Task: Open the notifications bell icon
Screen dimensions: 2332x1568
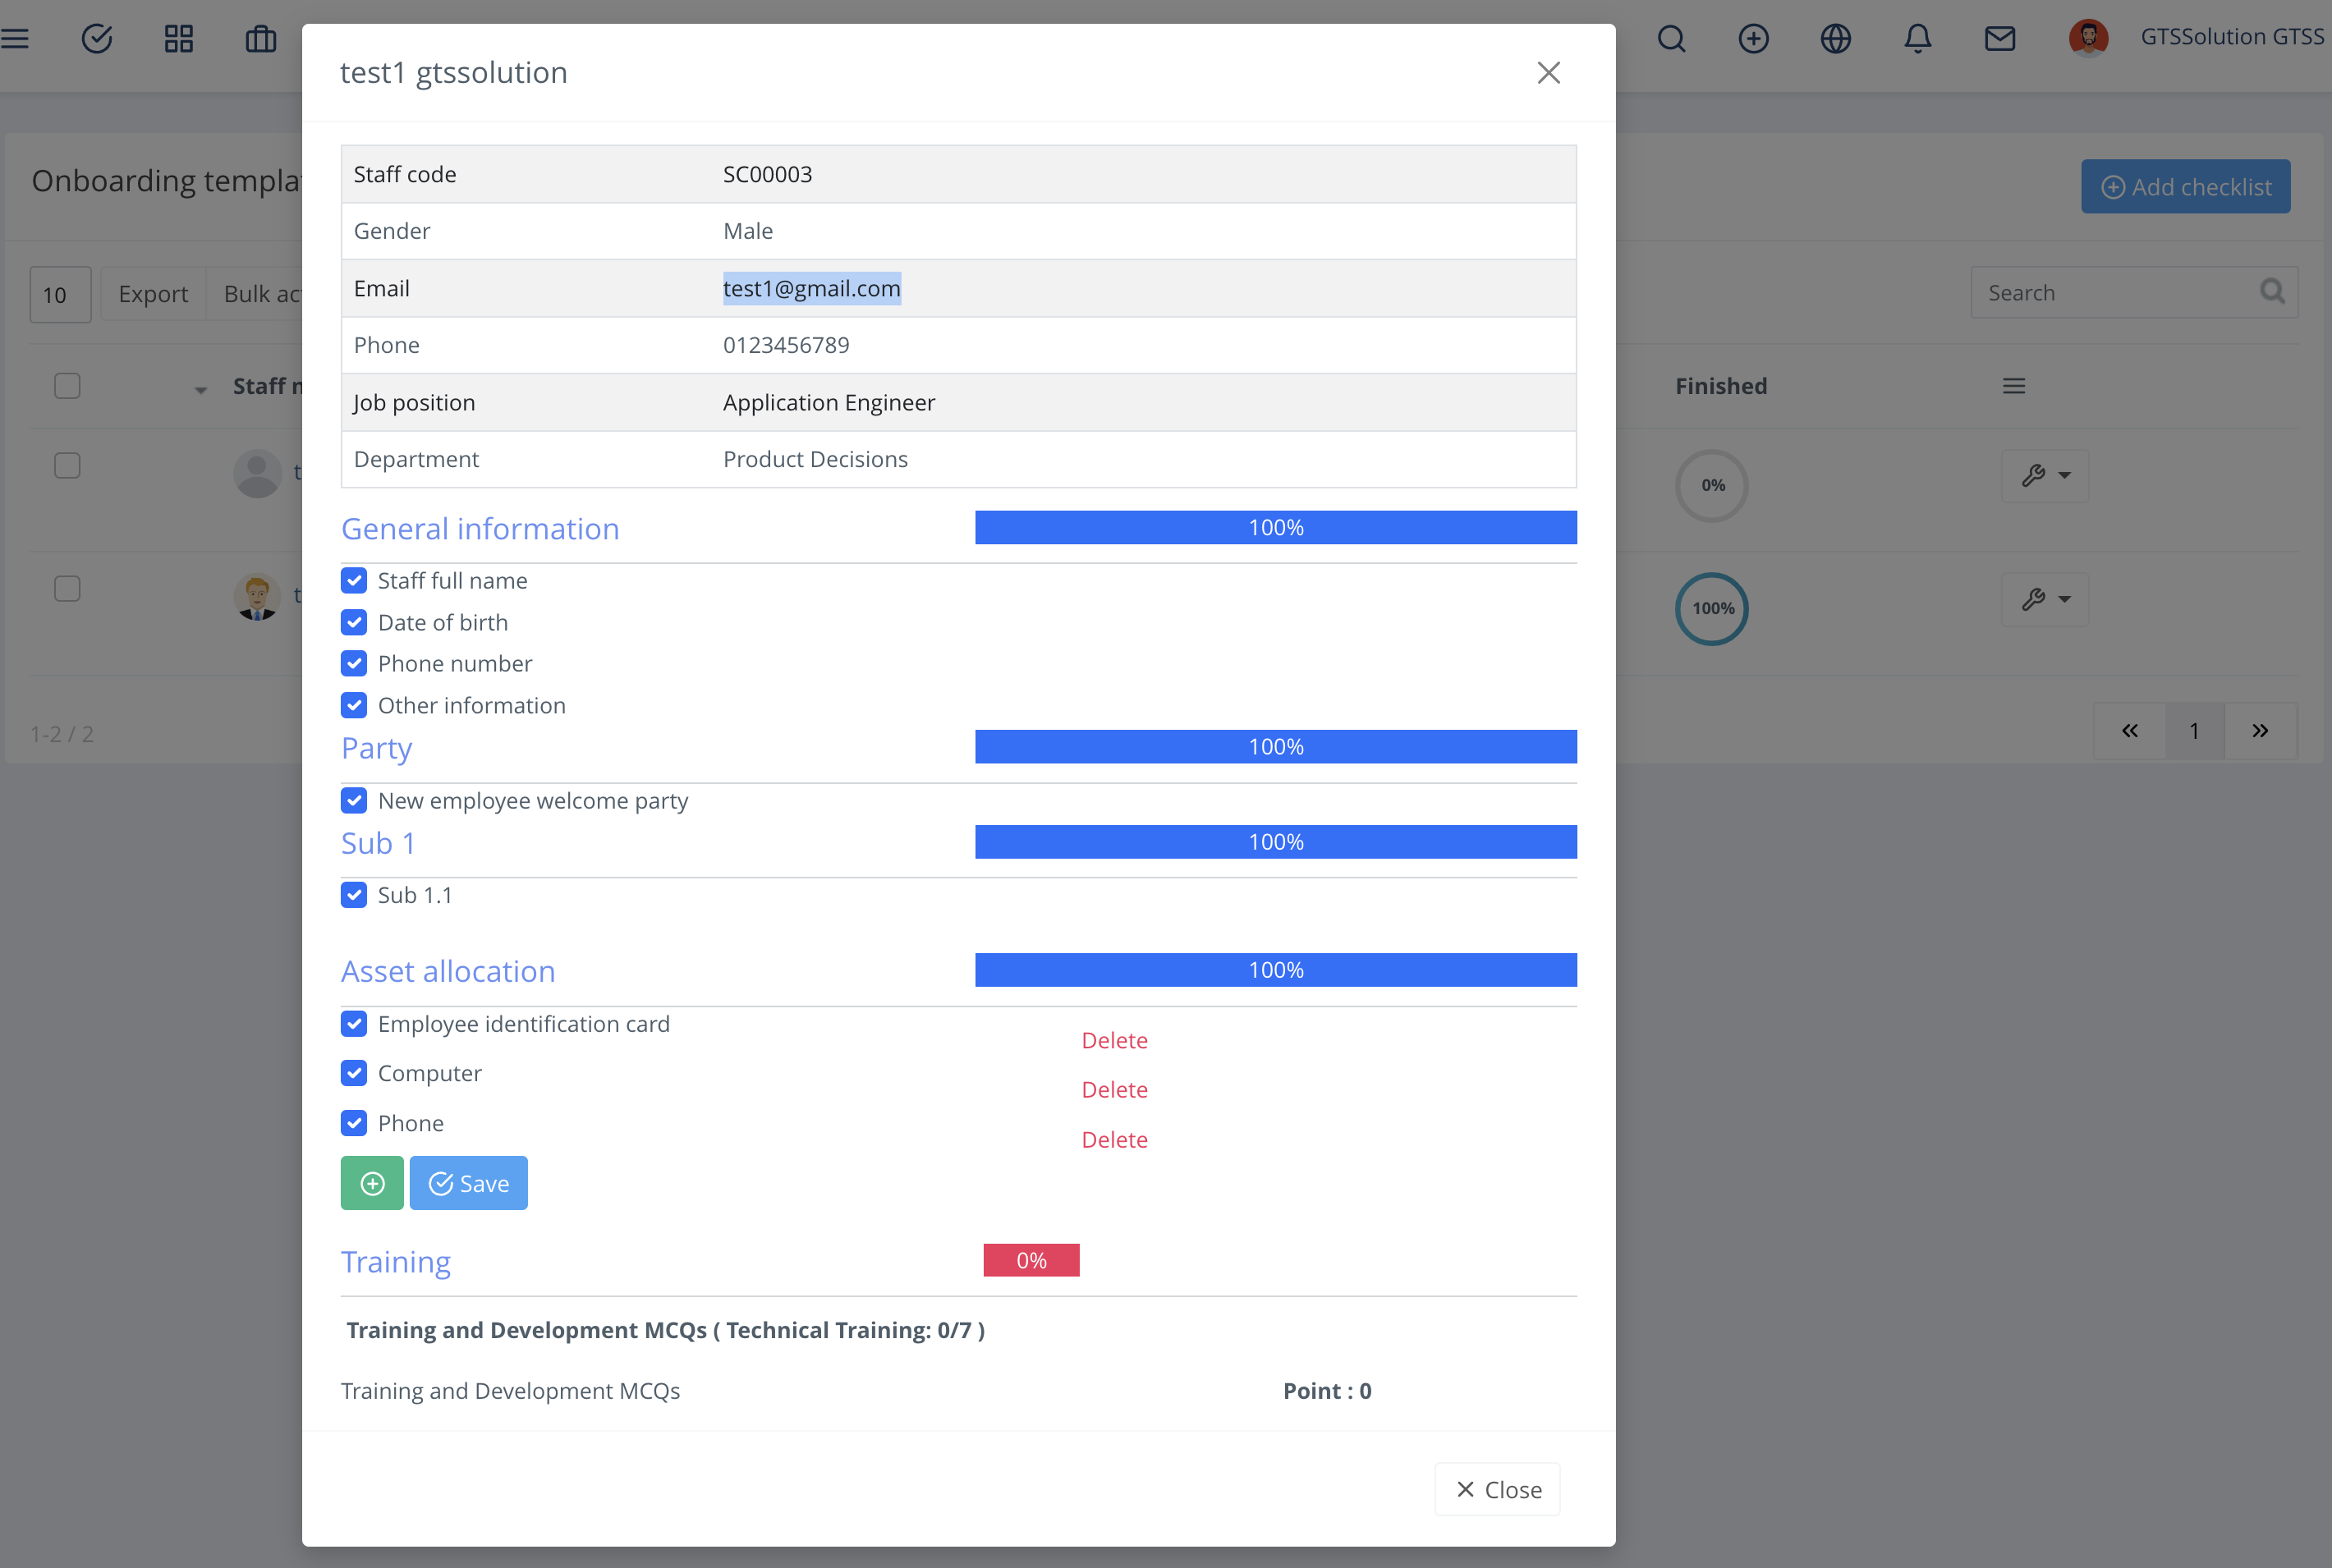Action: click(1917, 39)
